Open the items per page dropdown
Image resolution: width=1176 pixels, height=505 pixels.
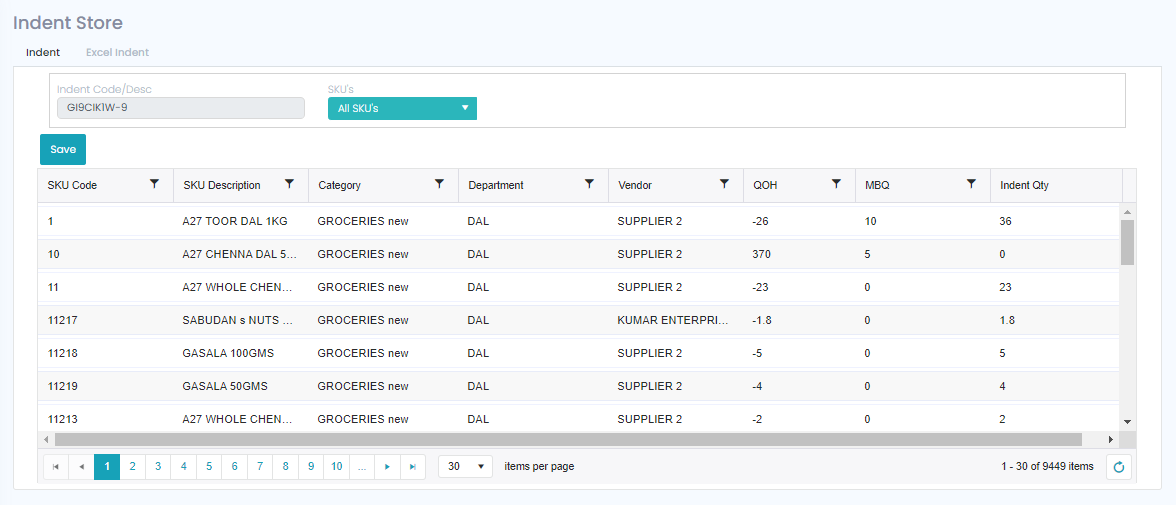[466, 467]
